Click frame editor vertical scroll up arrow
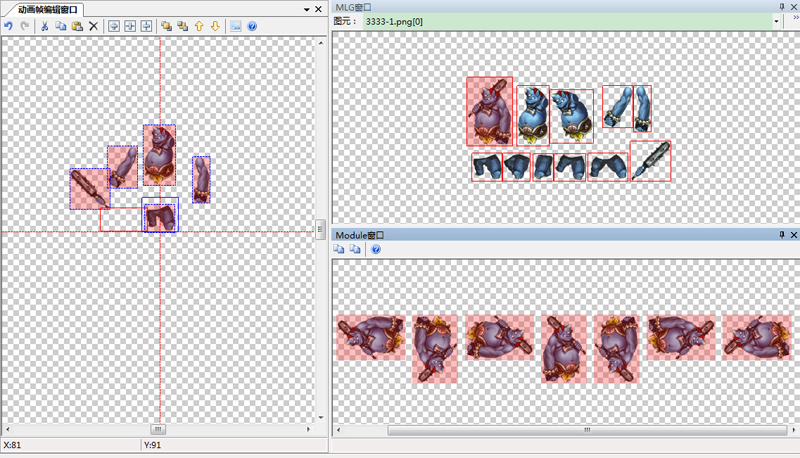The height and width of the screenshot is (458, 800). (x=321, y=43)
